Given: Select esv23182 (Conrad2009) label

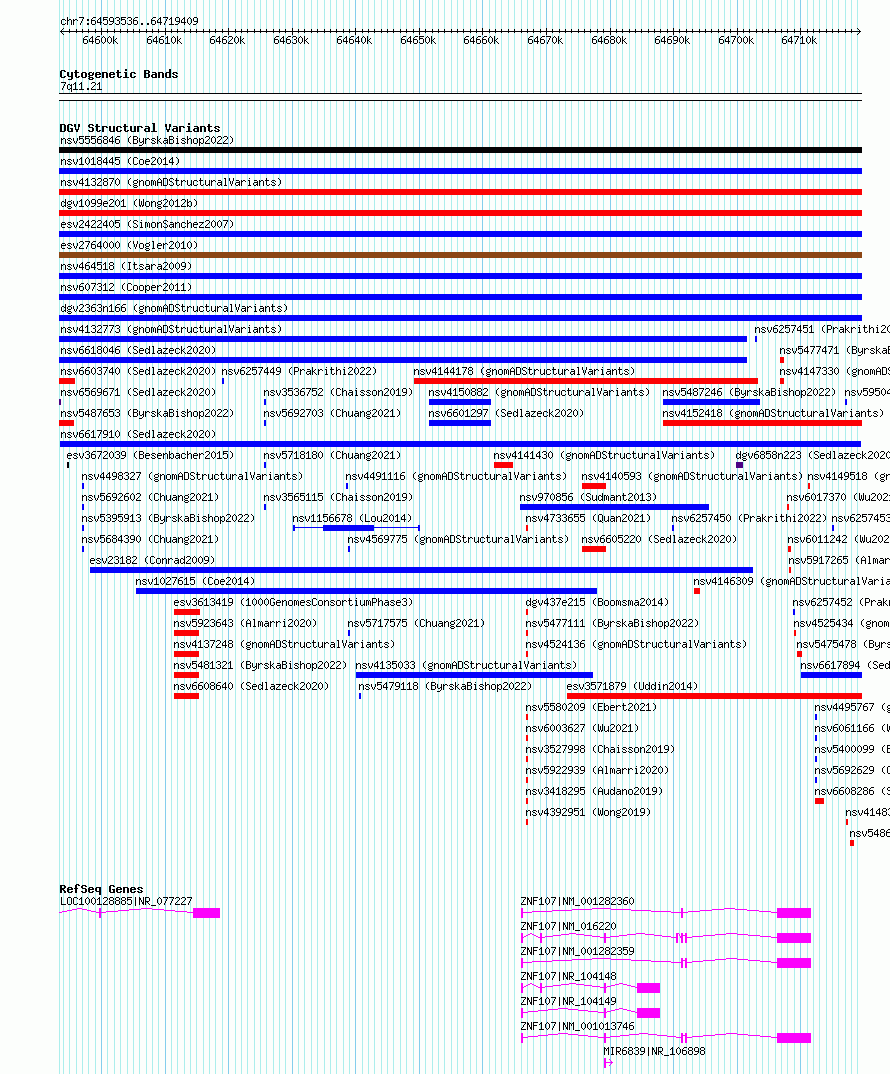Looking at the screenshot, I should point(152,560).
